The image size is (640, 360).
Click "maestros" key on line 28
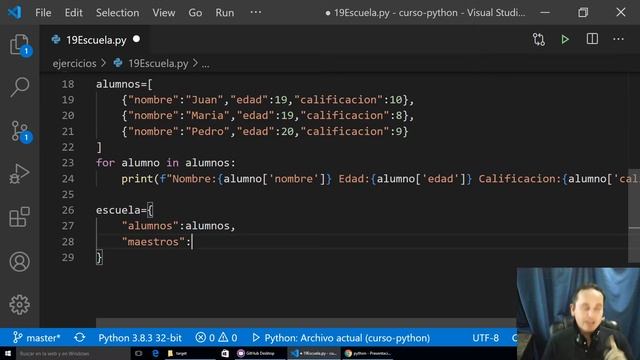(x=153, y=242)
